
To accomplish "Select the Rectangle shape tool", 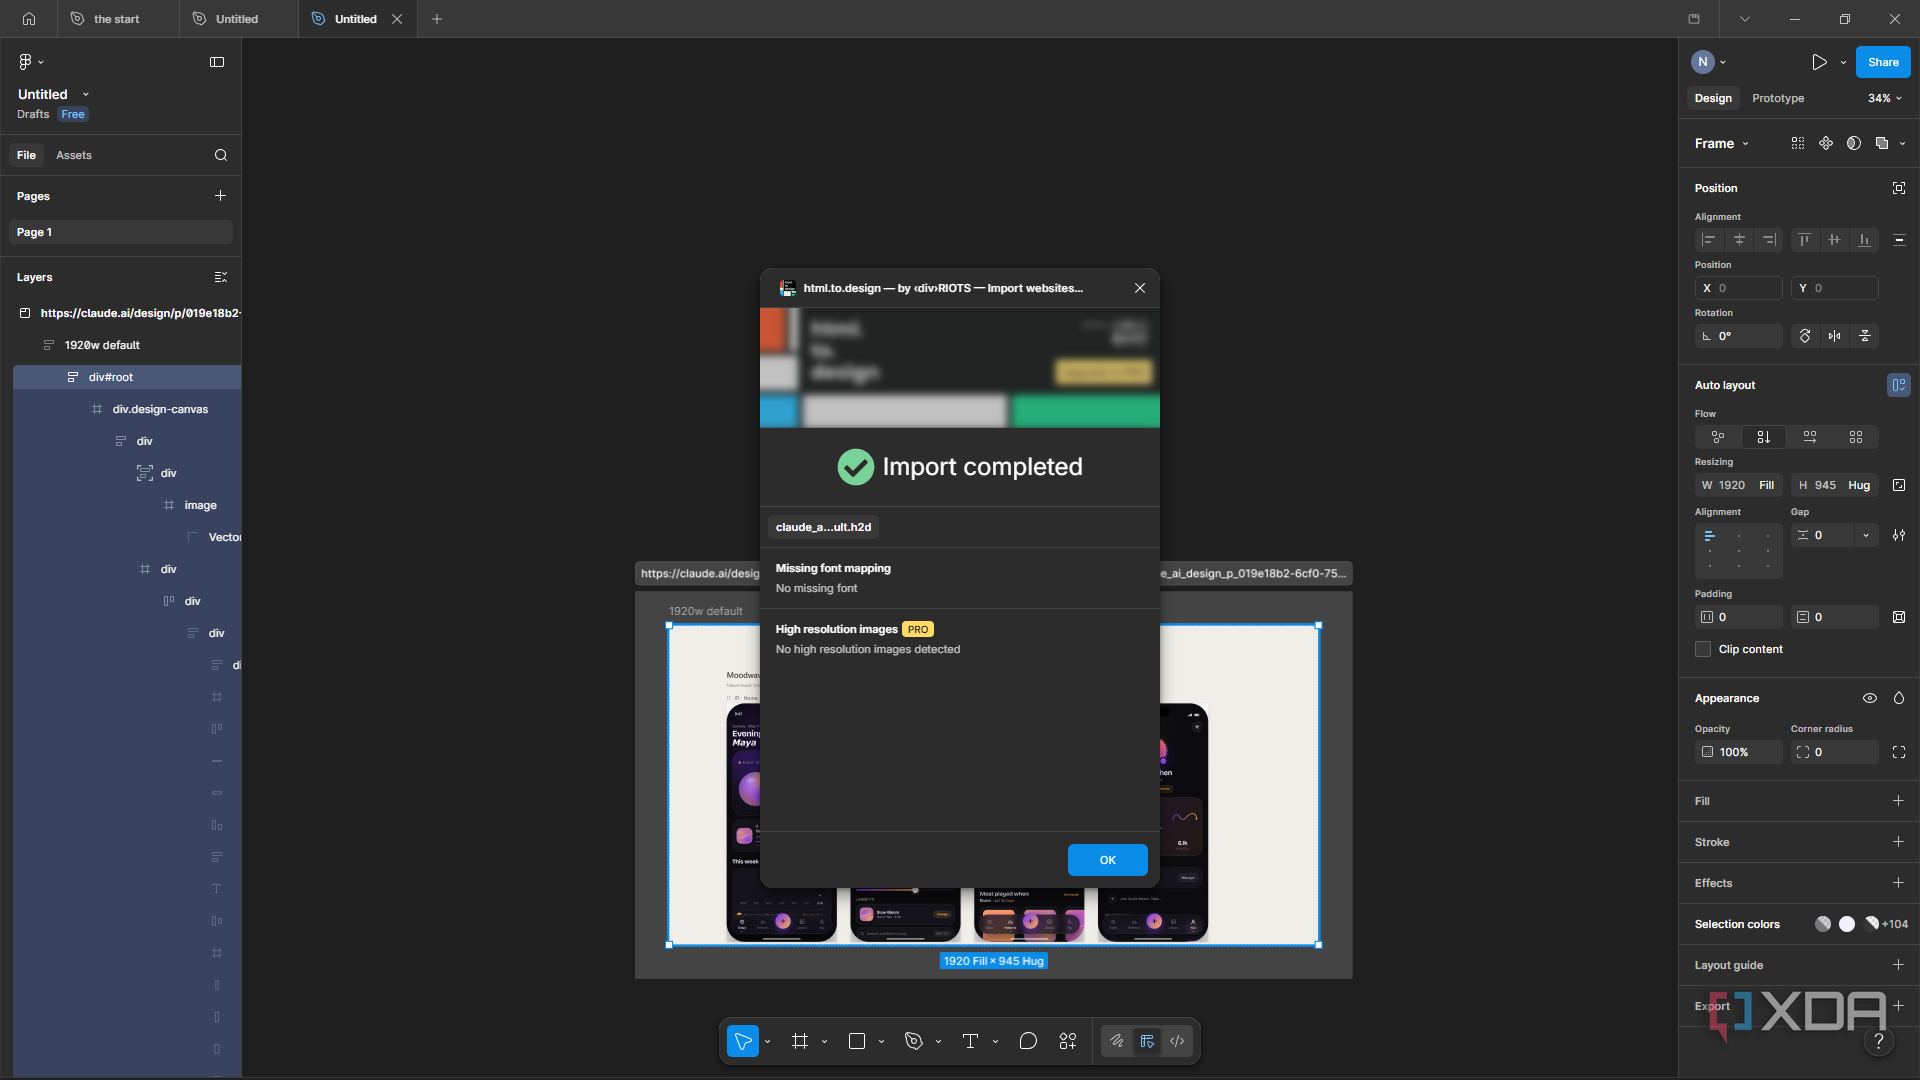I will [857, 1041].
